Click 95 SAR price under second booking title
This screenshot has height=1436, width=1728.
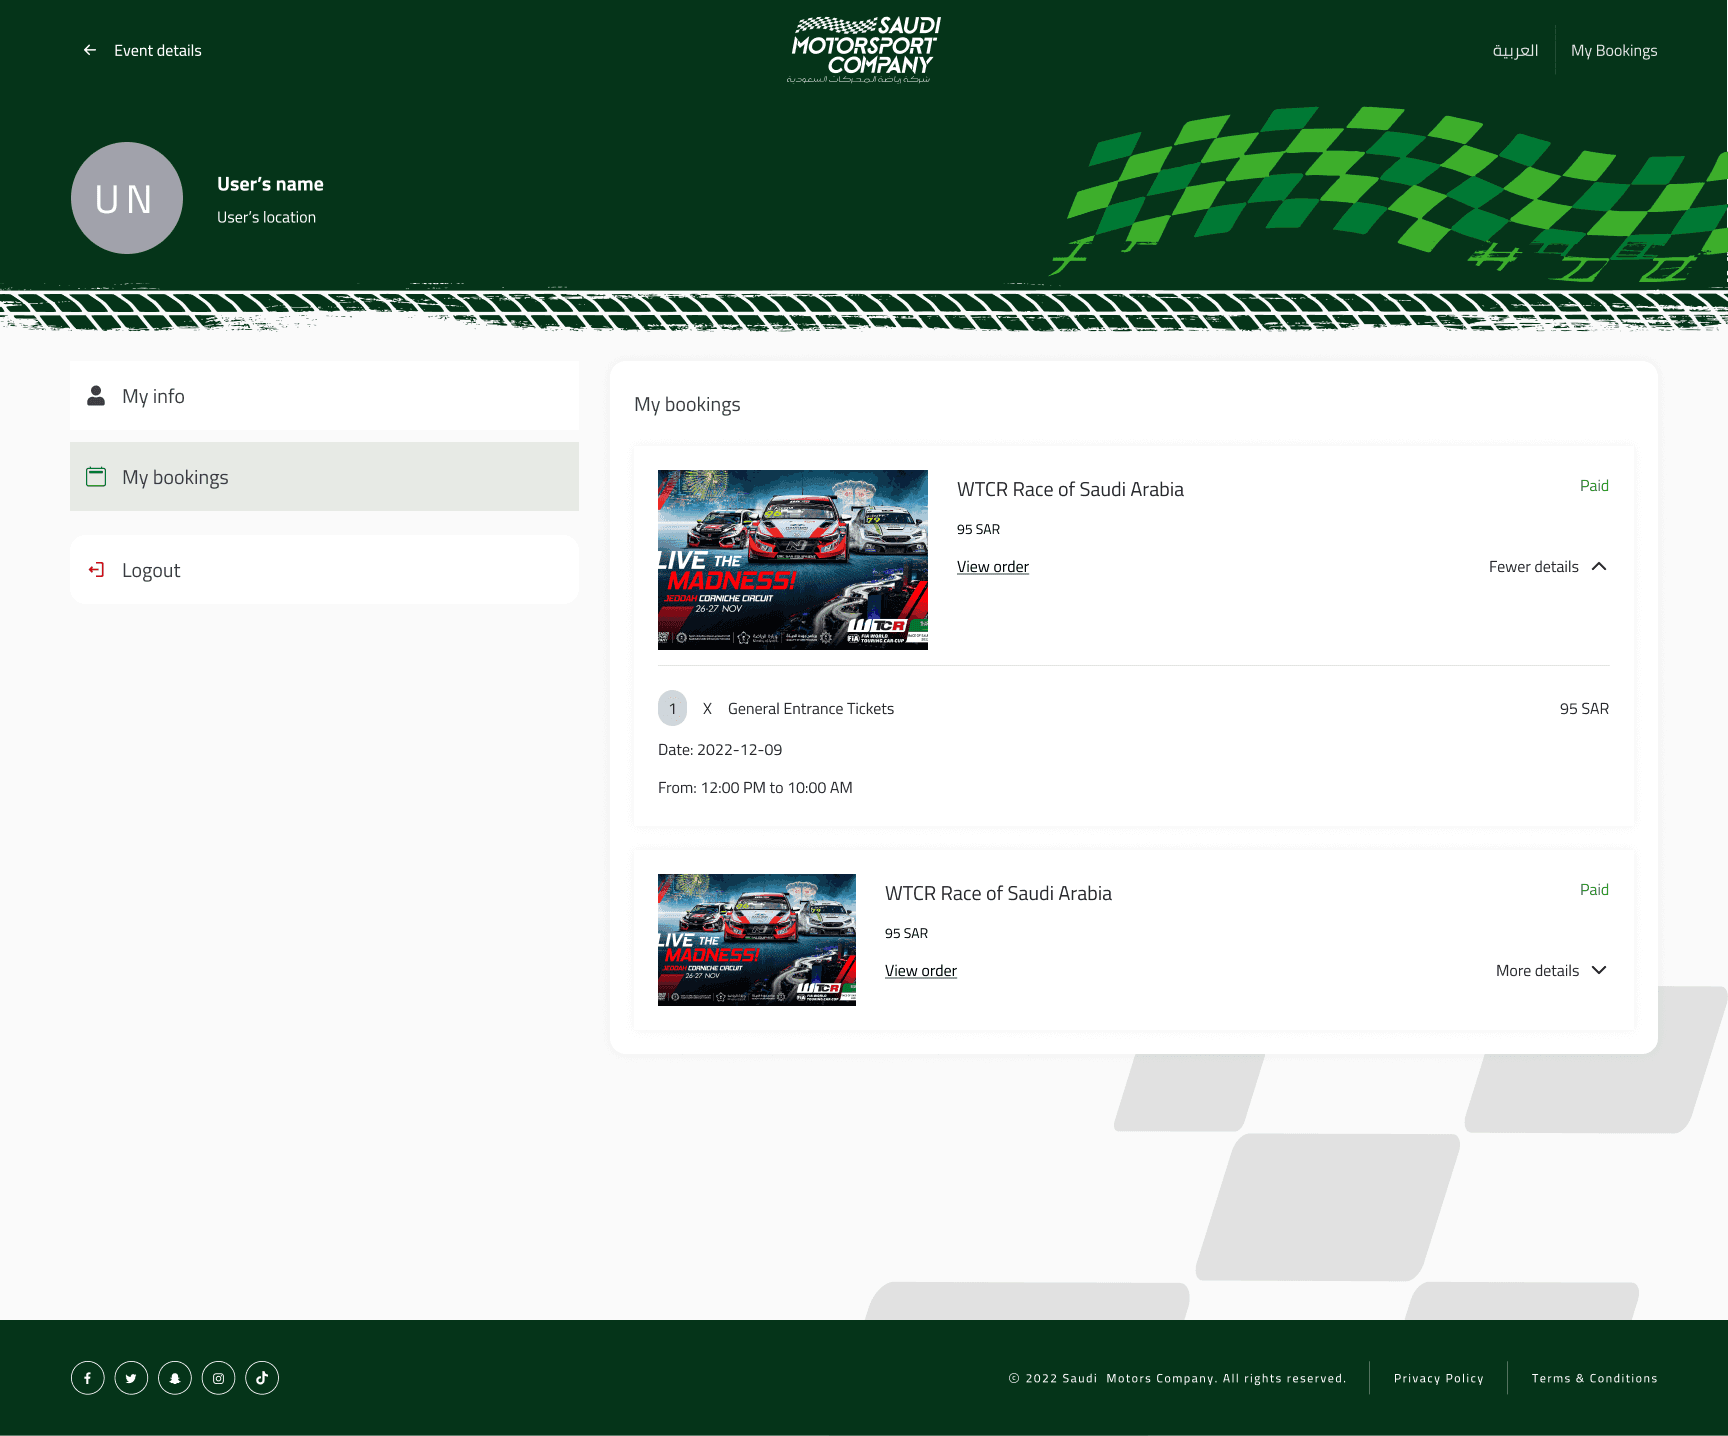click(906, 934)
